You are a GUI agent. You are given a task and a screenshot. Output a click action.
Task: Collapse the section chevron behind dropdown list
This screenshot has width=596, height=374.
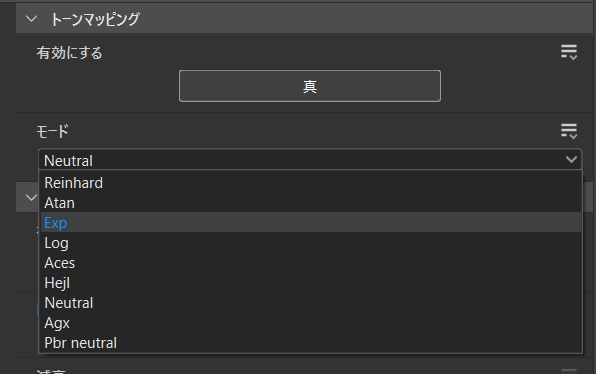click(31, 197)
